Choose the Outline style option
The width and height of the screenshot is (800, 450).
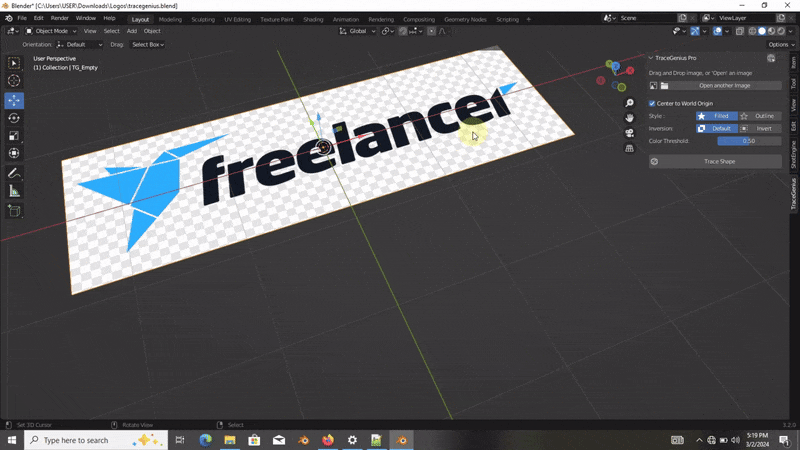tap(759, 116)
